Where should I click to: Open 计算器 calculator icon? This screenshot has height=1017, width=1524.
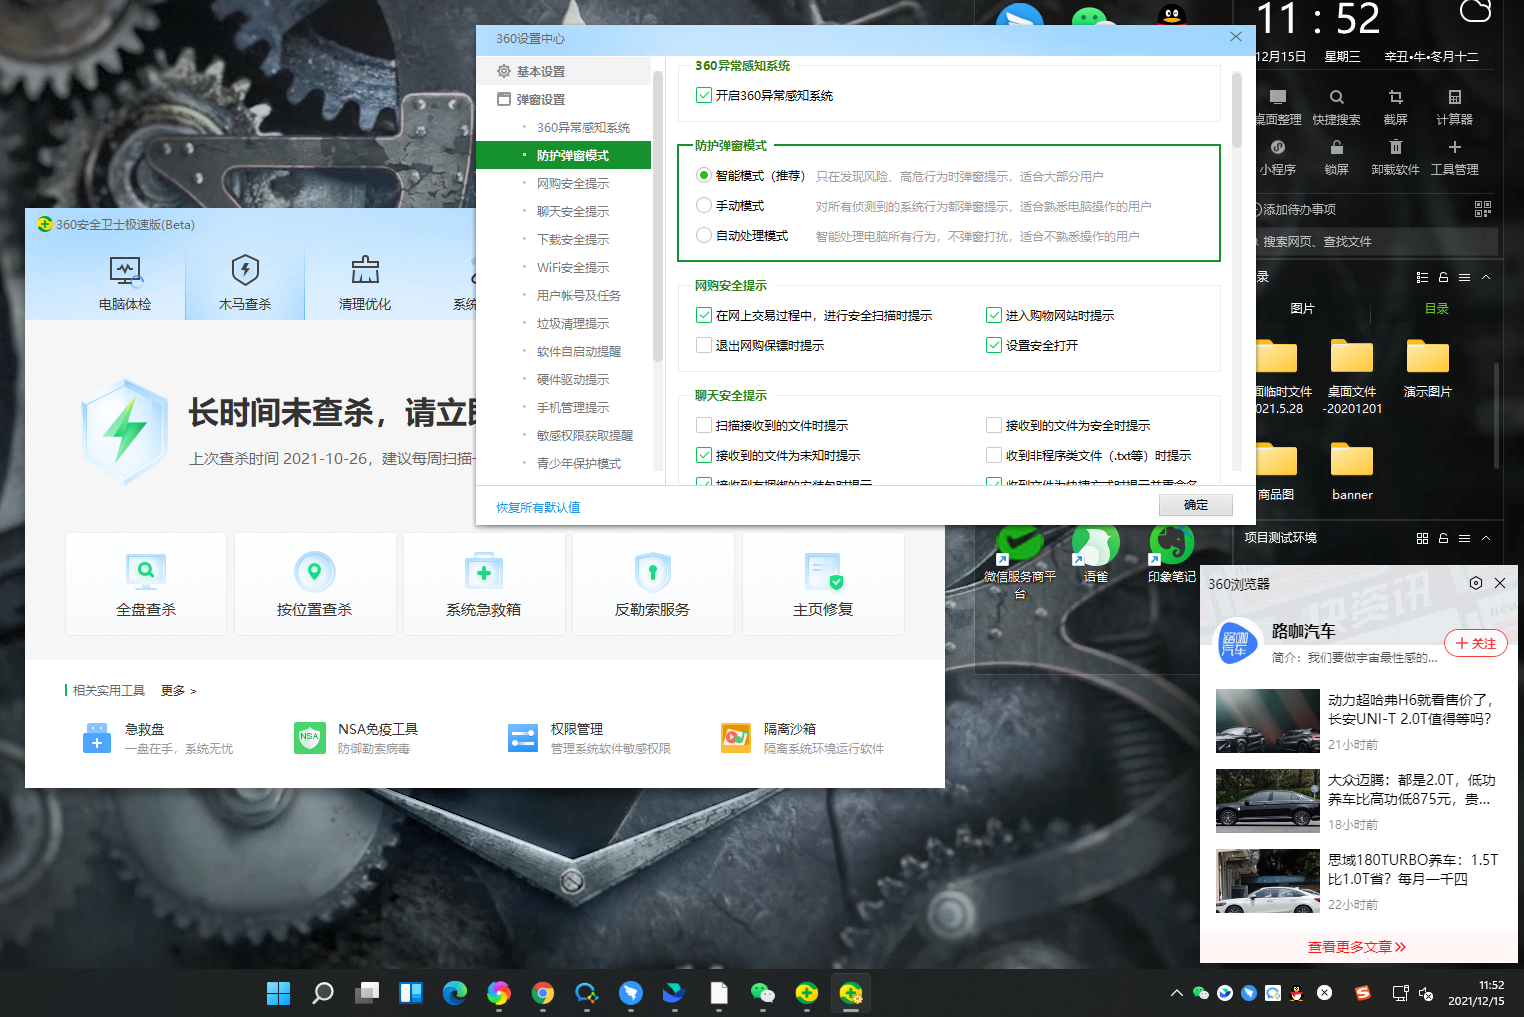1455,97
